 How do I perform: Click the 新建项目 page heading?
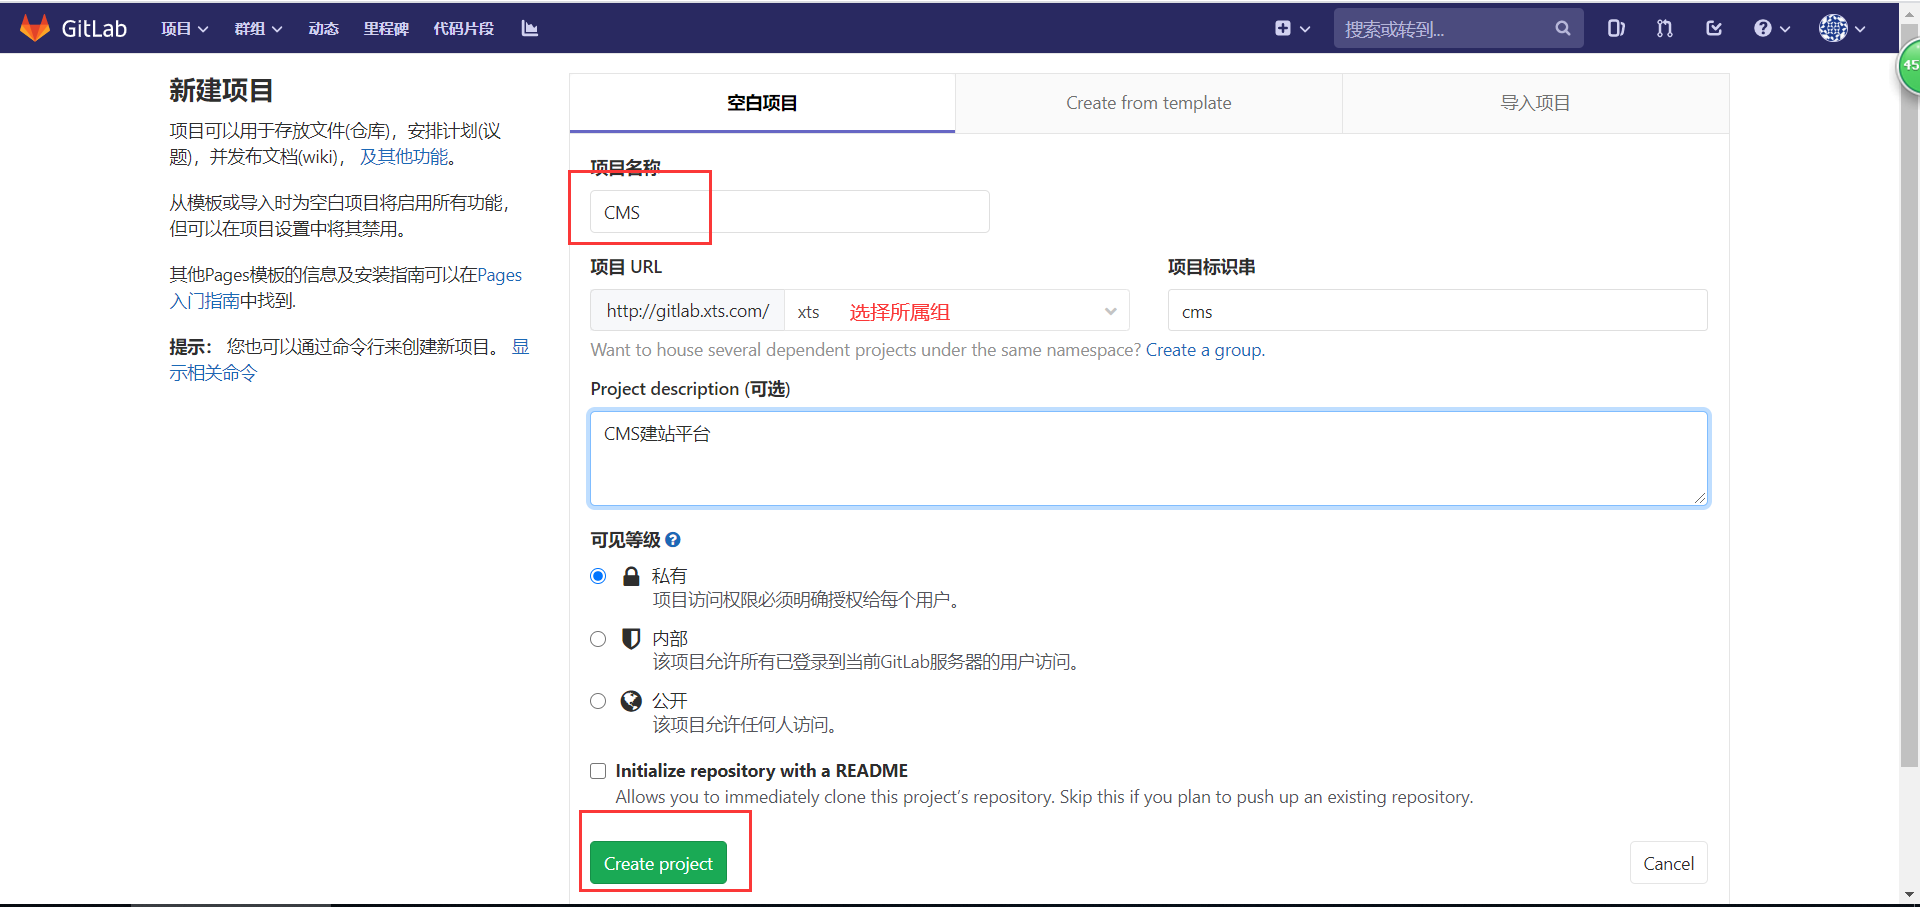[x=221, y=91]
